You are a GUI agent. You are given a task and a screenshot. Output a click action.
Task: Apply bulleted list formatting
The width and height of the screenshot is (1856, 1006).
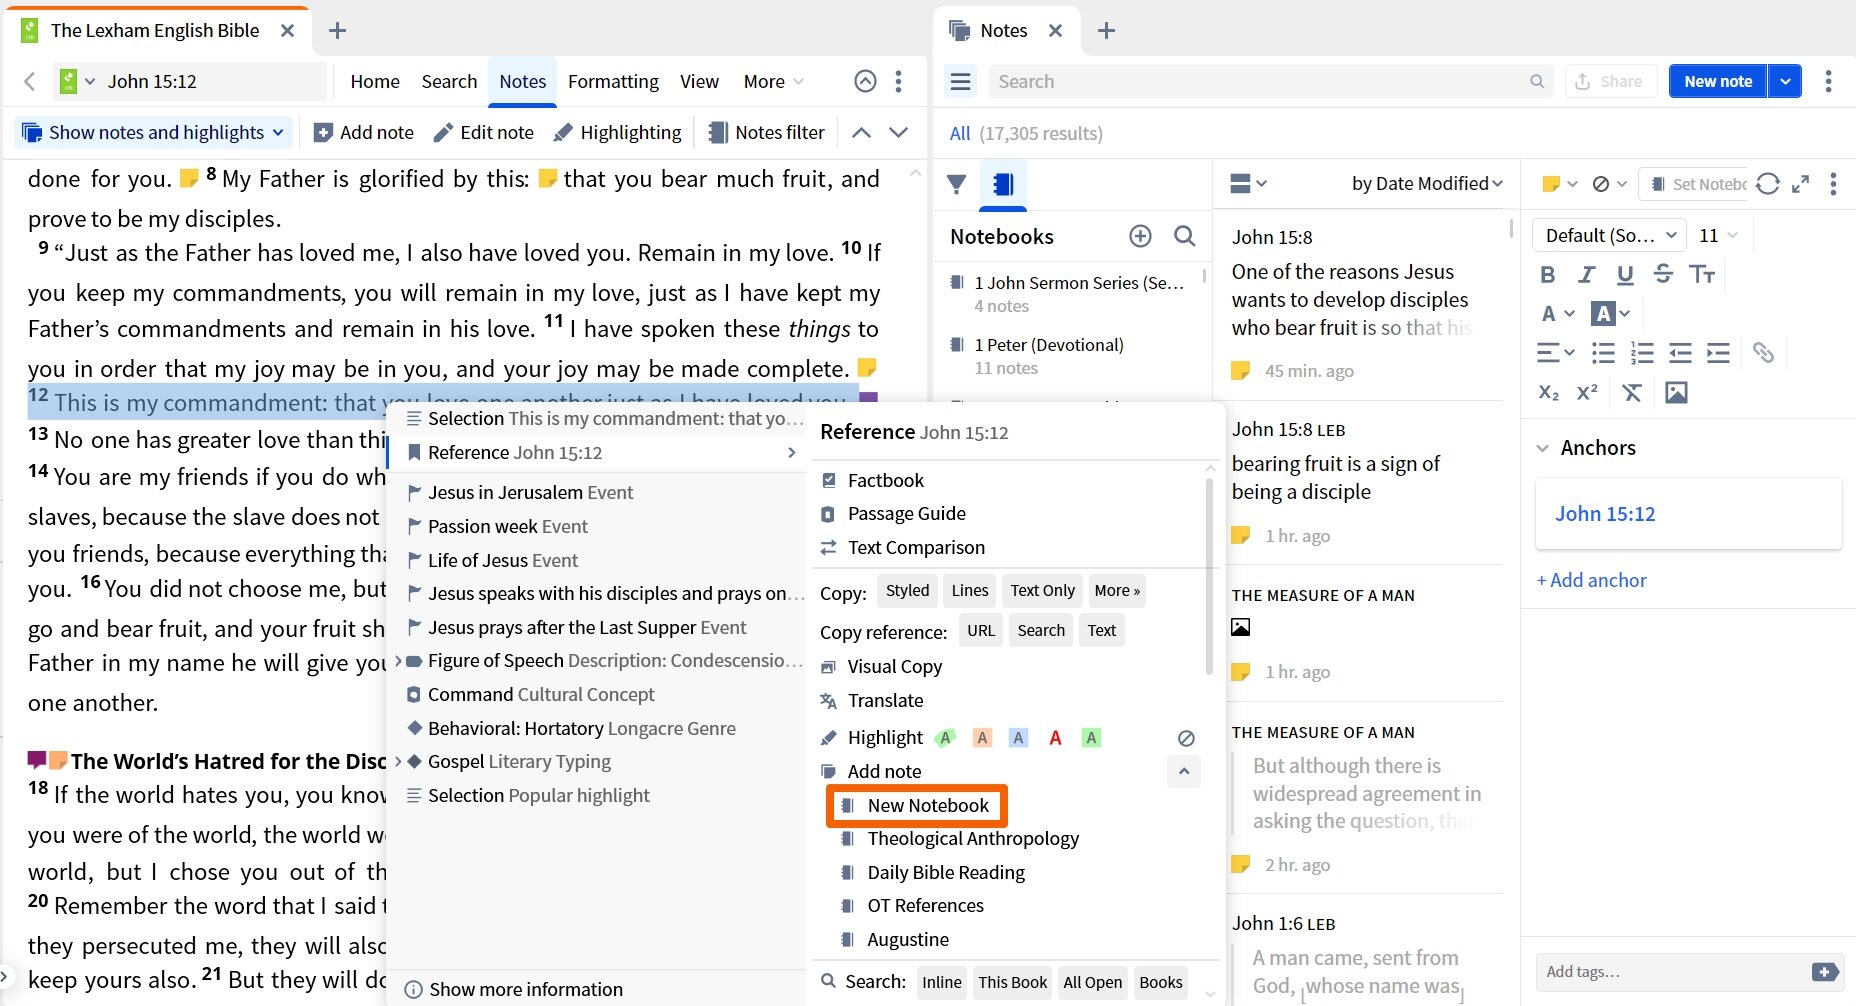1603,352
